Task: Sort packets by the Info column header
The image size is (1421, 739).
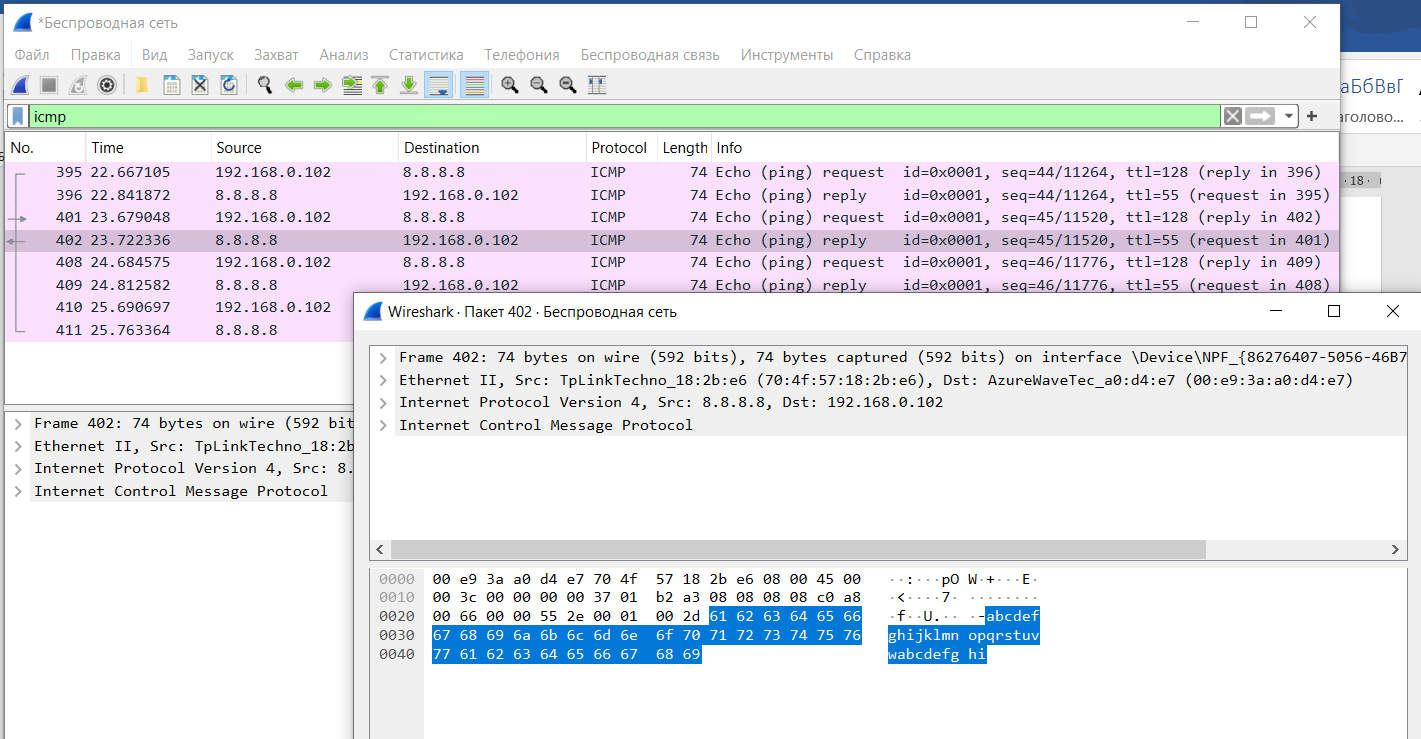Action: 1024,148
